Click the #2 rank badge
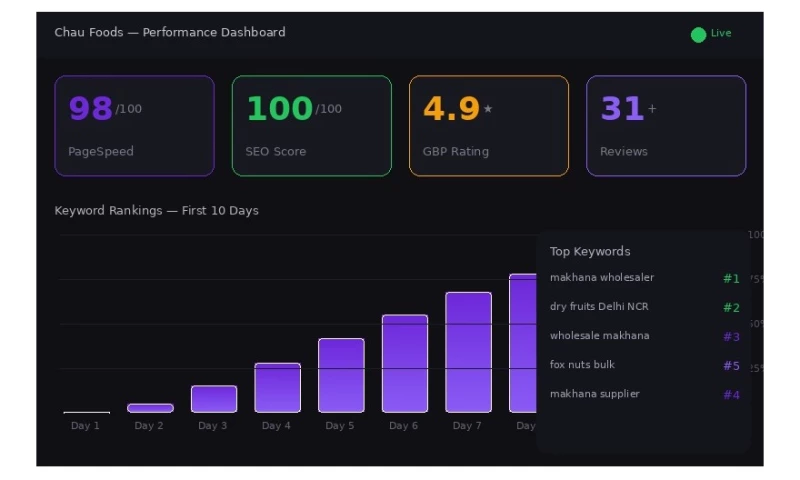The width and height of the screenshot is (800, 480). point(731,308)
